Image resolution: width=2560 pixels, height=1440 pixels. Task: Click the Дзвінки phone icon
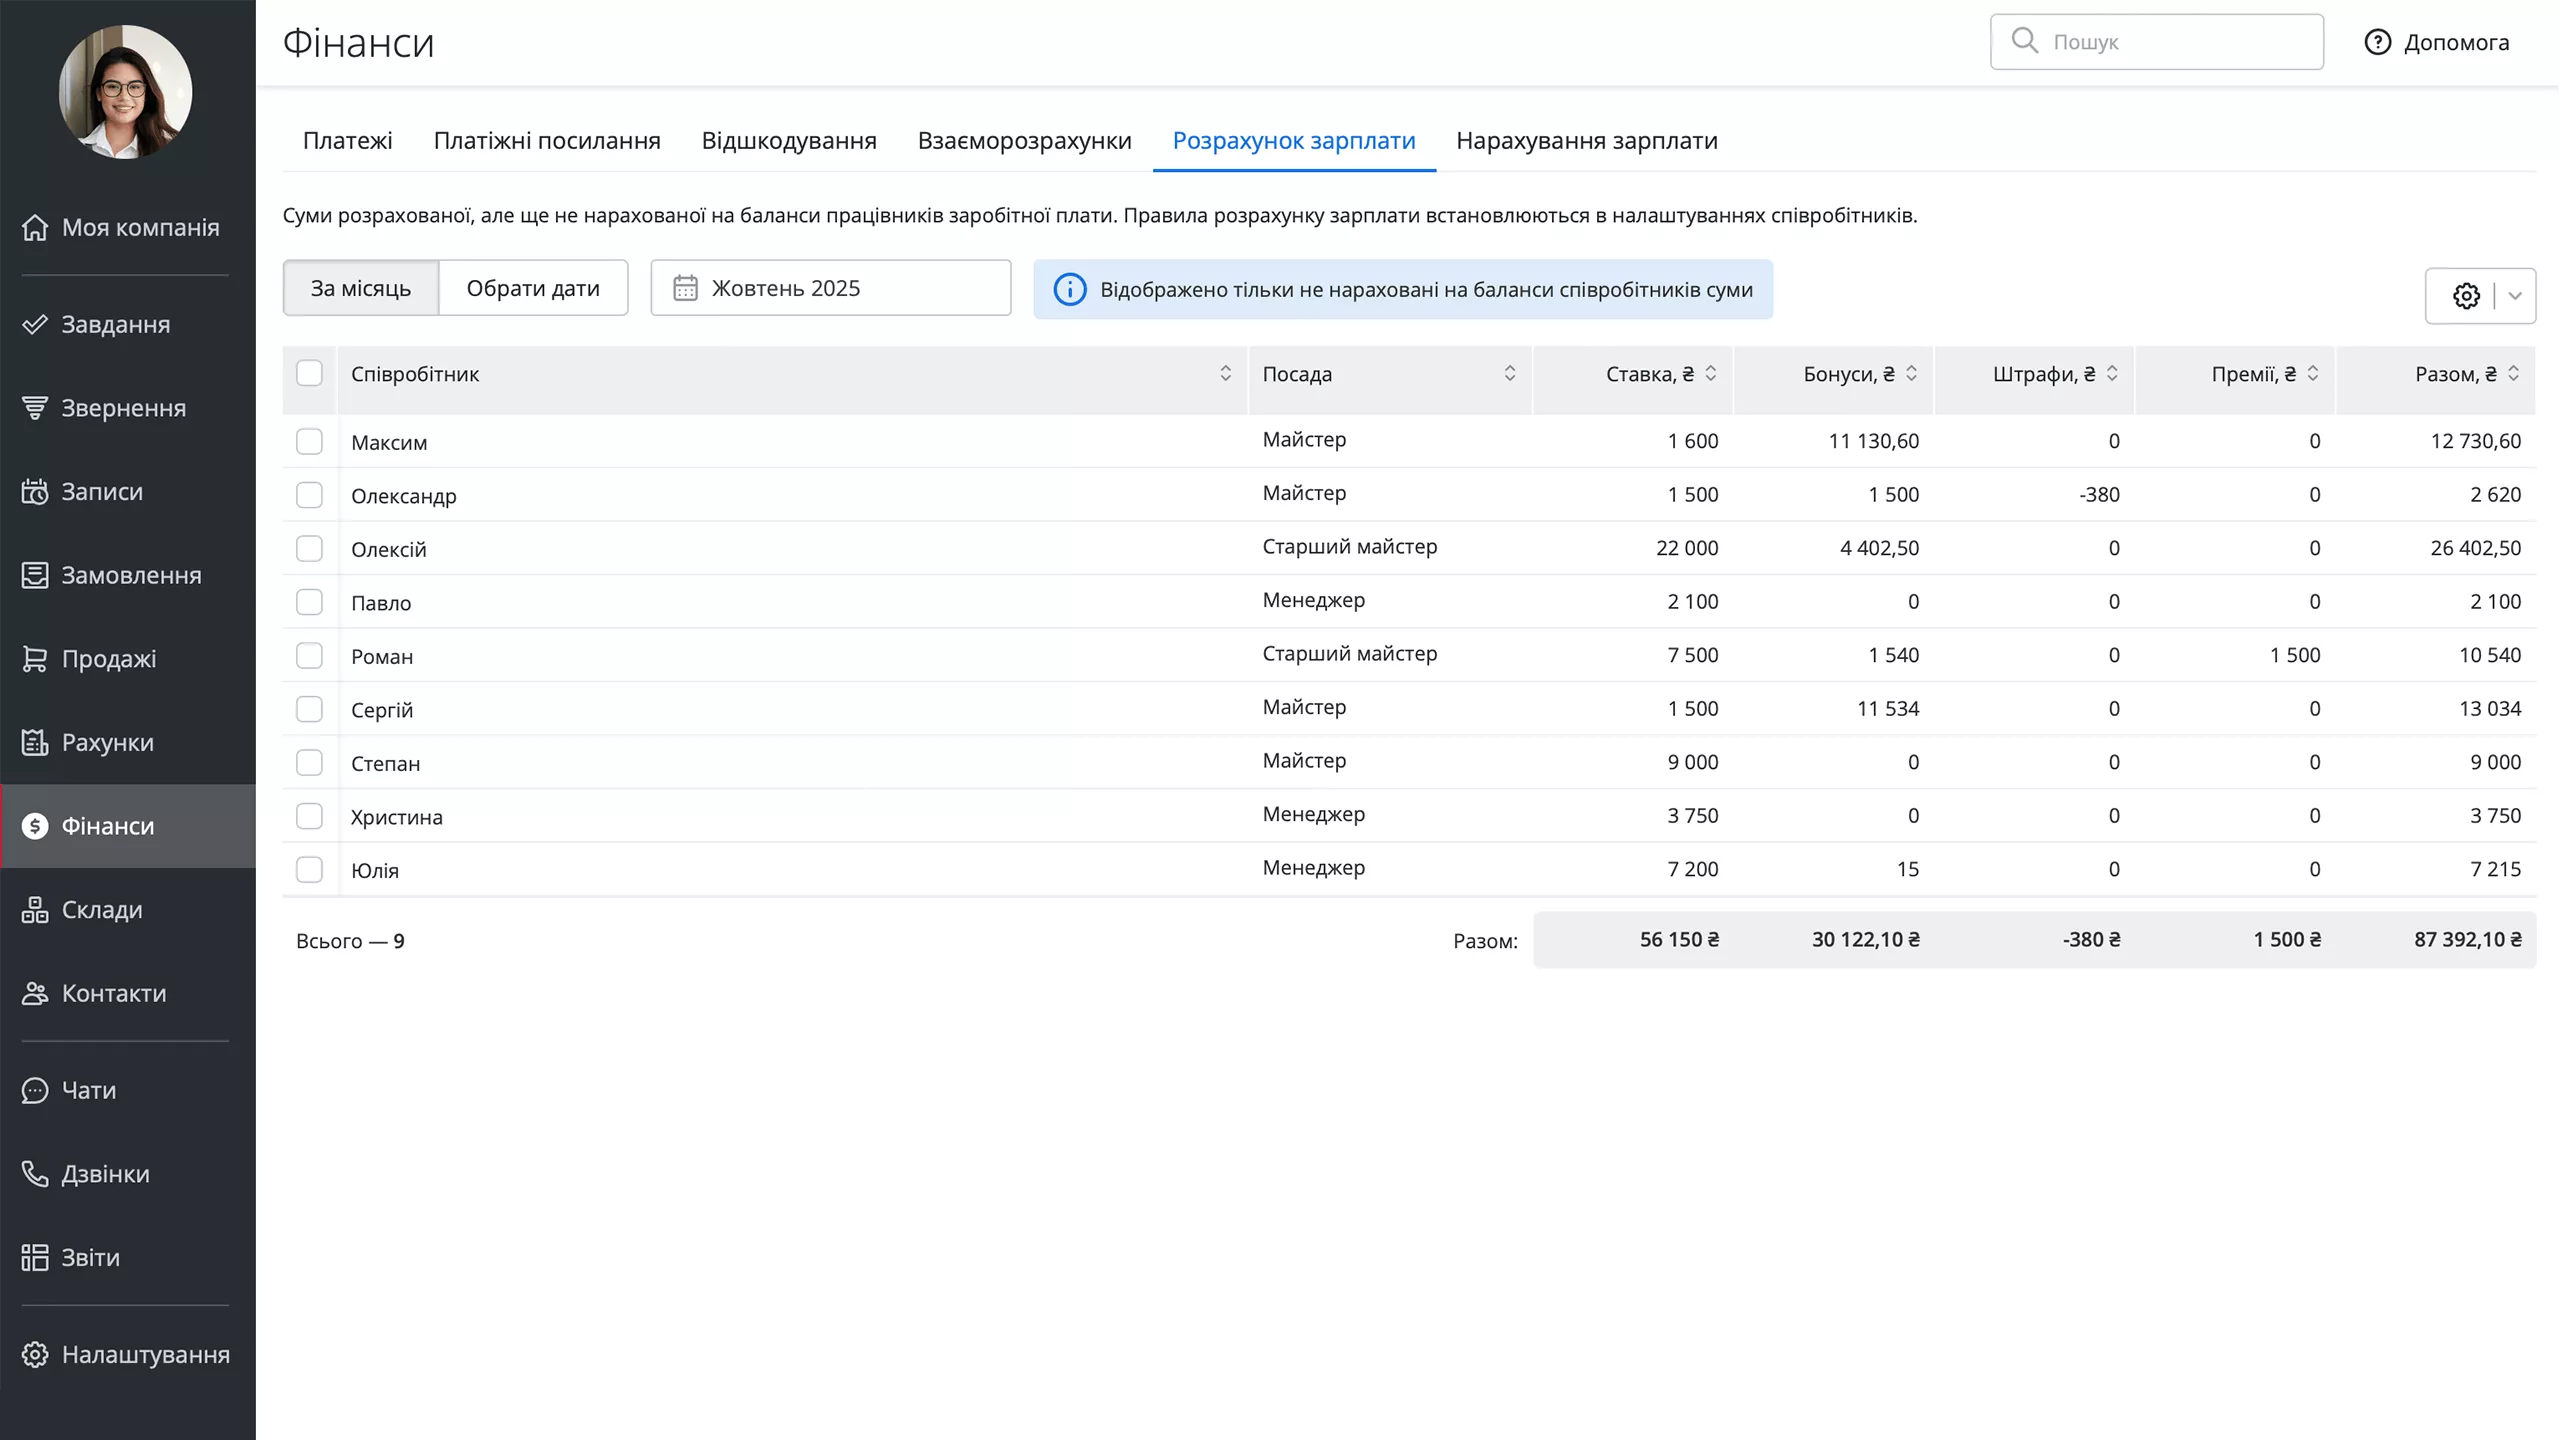tap(35, 1174)
